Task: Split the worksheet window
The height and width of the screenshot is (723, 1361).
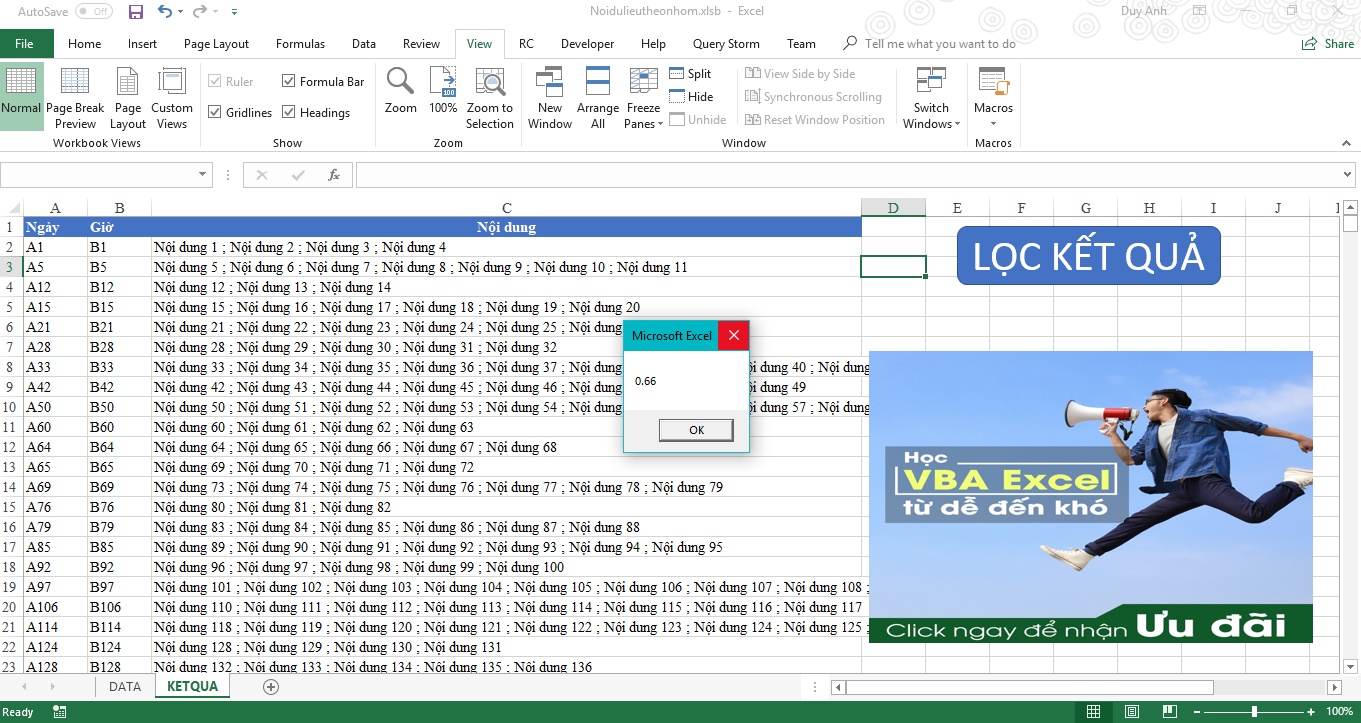Action: [x=690, y=74]
